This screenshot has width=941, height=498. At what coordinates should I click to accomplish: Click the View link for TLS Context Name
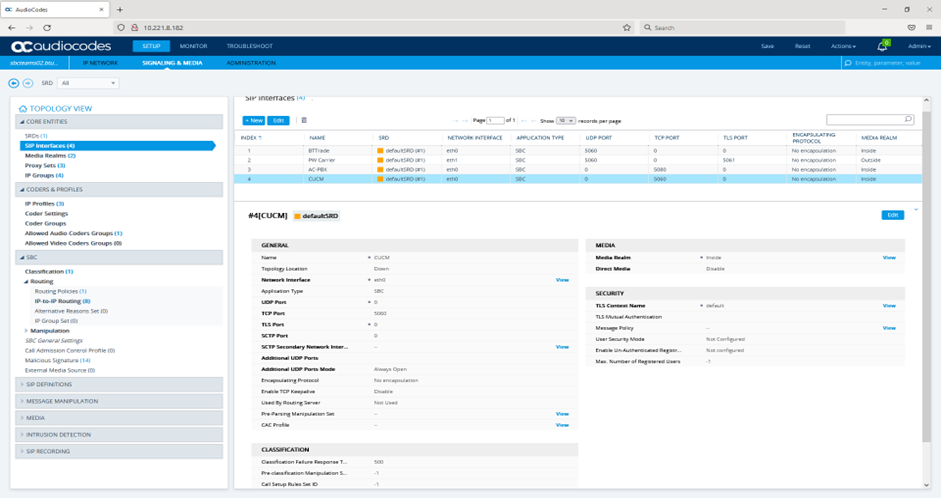[889, 306]
